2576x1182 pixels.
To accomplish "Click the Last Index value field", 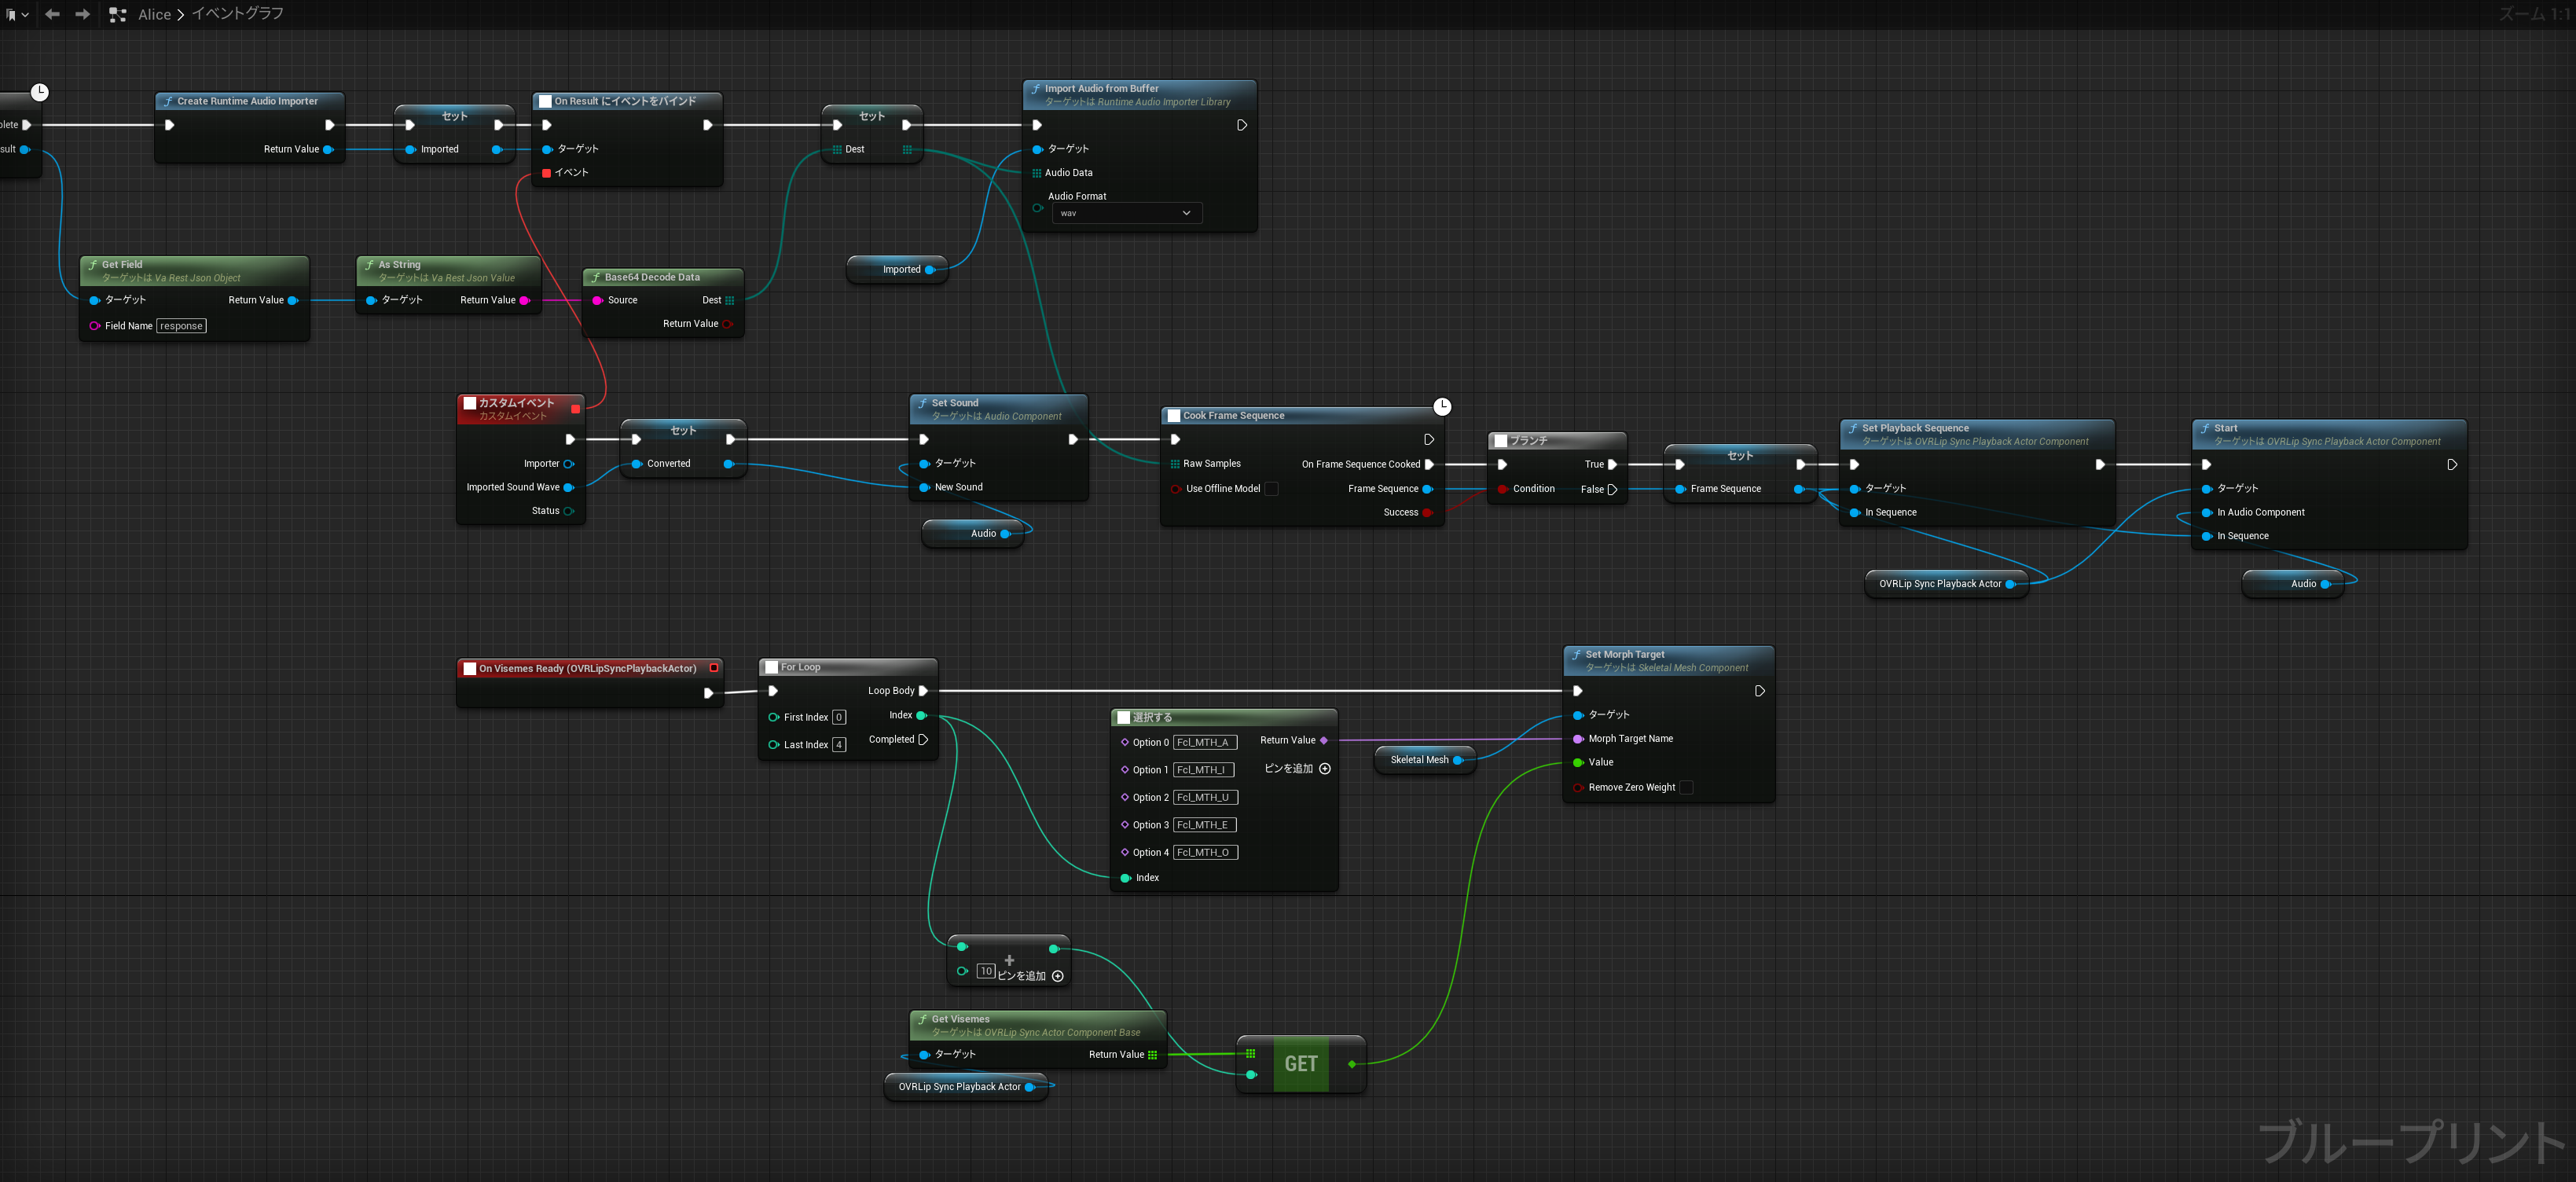I will 839,745.
